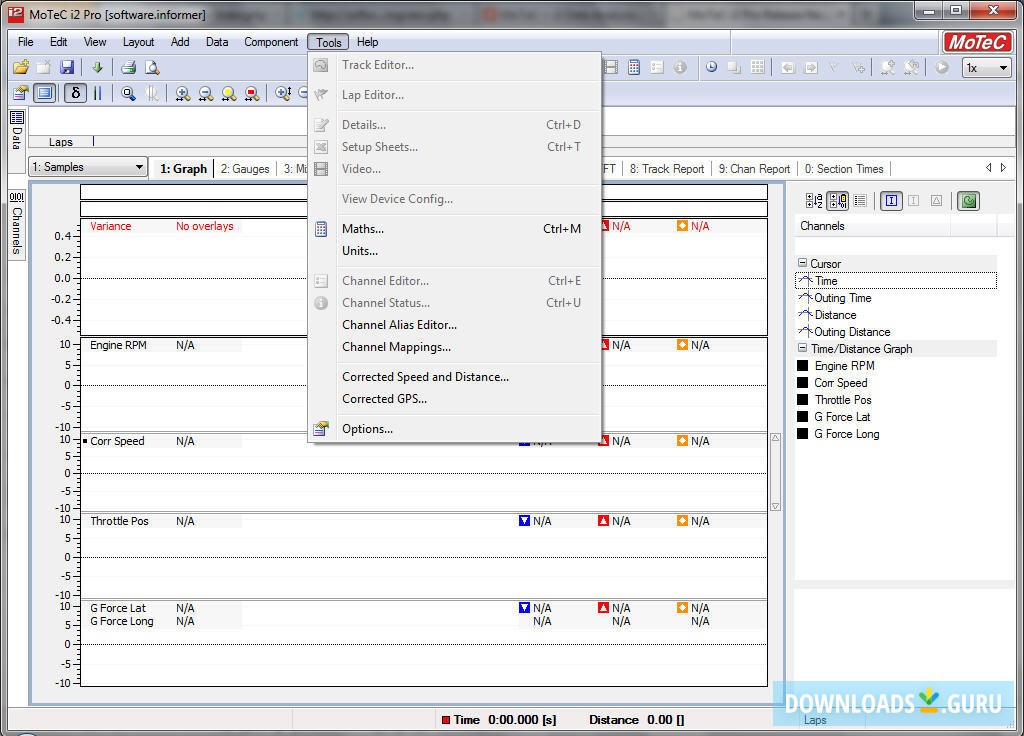Open the Component menu

pyautogui.click(x=271, y=42)
